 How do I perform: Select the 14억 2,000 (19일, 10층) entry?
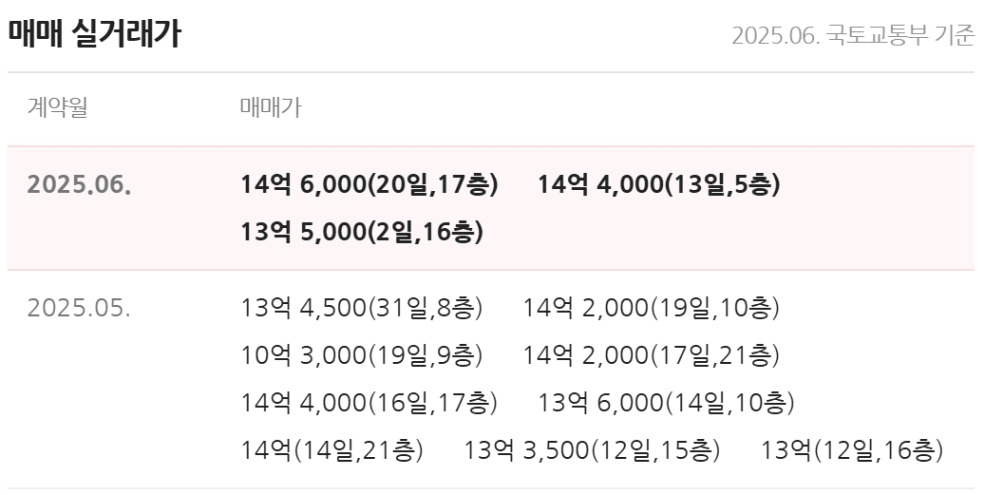[651, 307]
